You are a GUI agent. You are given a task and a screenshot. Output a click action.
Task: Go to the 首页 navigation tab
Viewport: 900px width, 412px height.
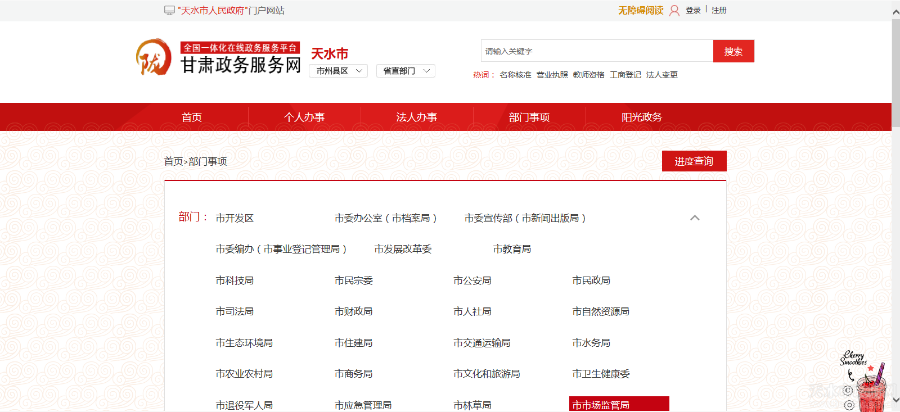pyautogui.click(x=192, y=117)
